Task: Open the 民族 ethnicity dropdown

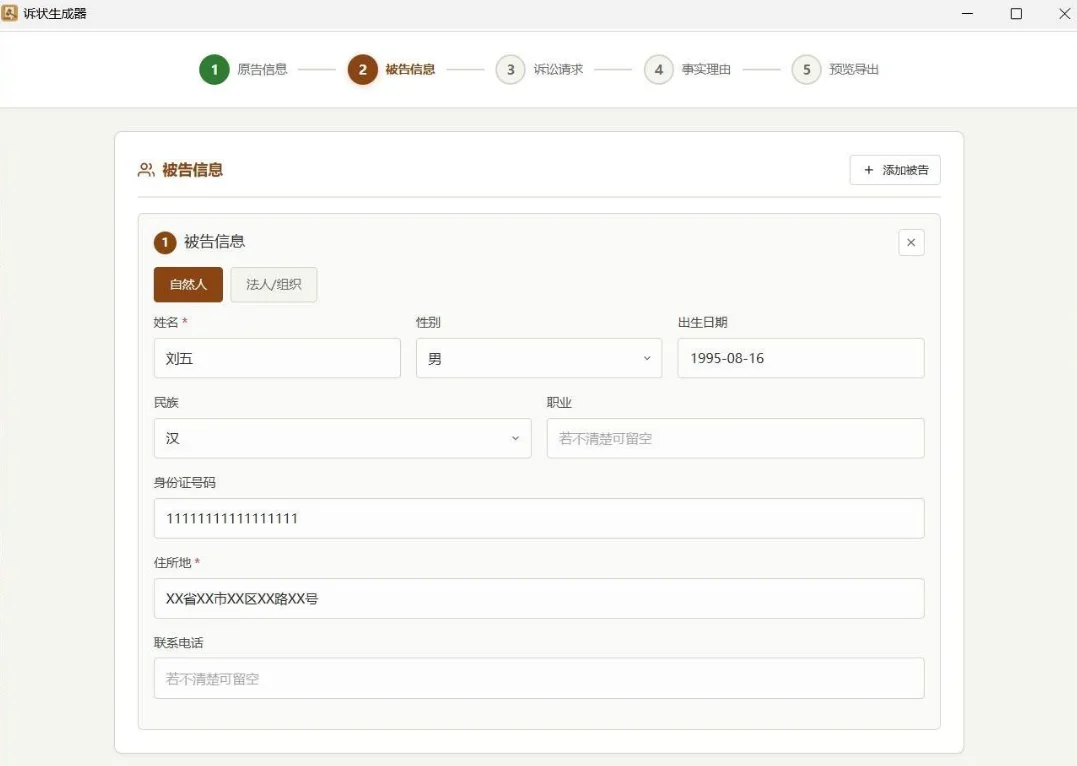Action: click(x=342, y=438)
